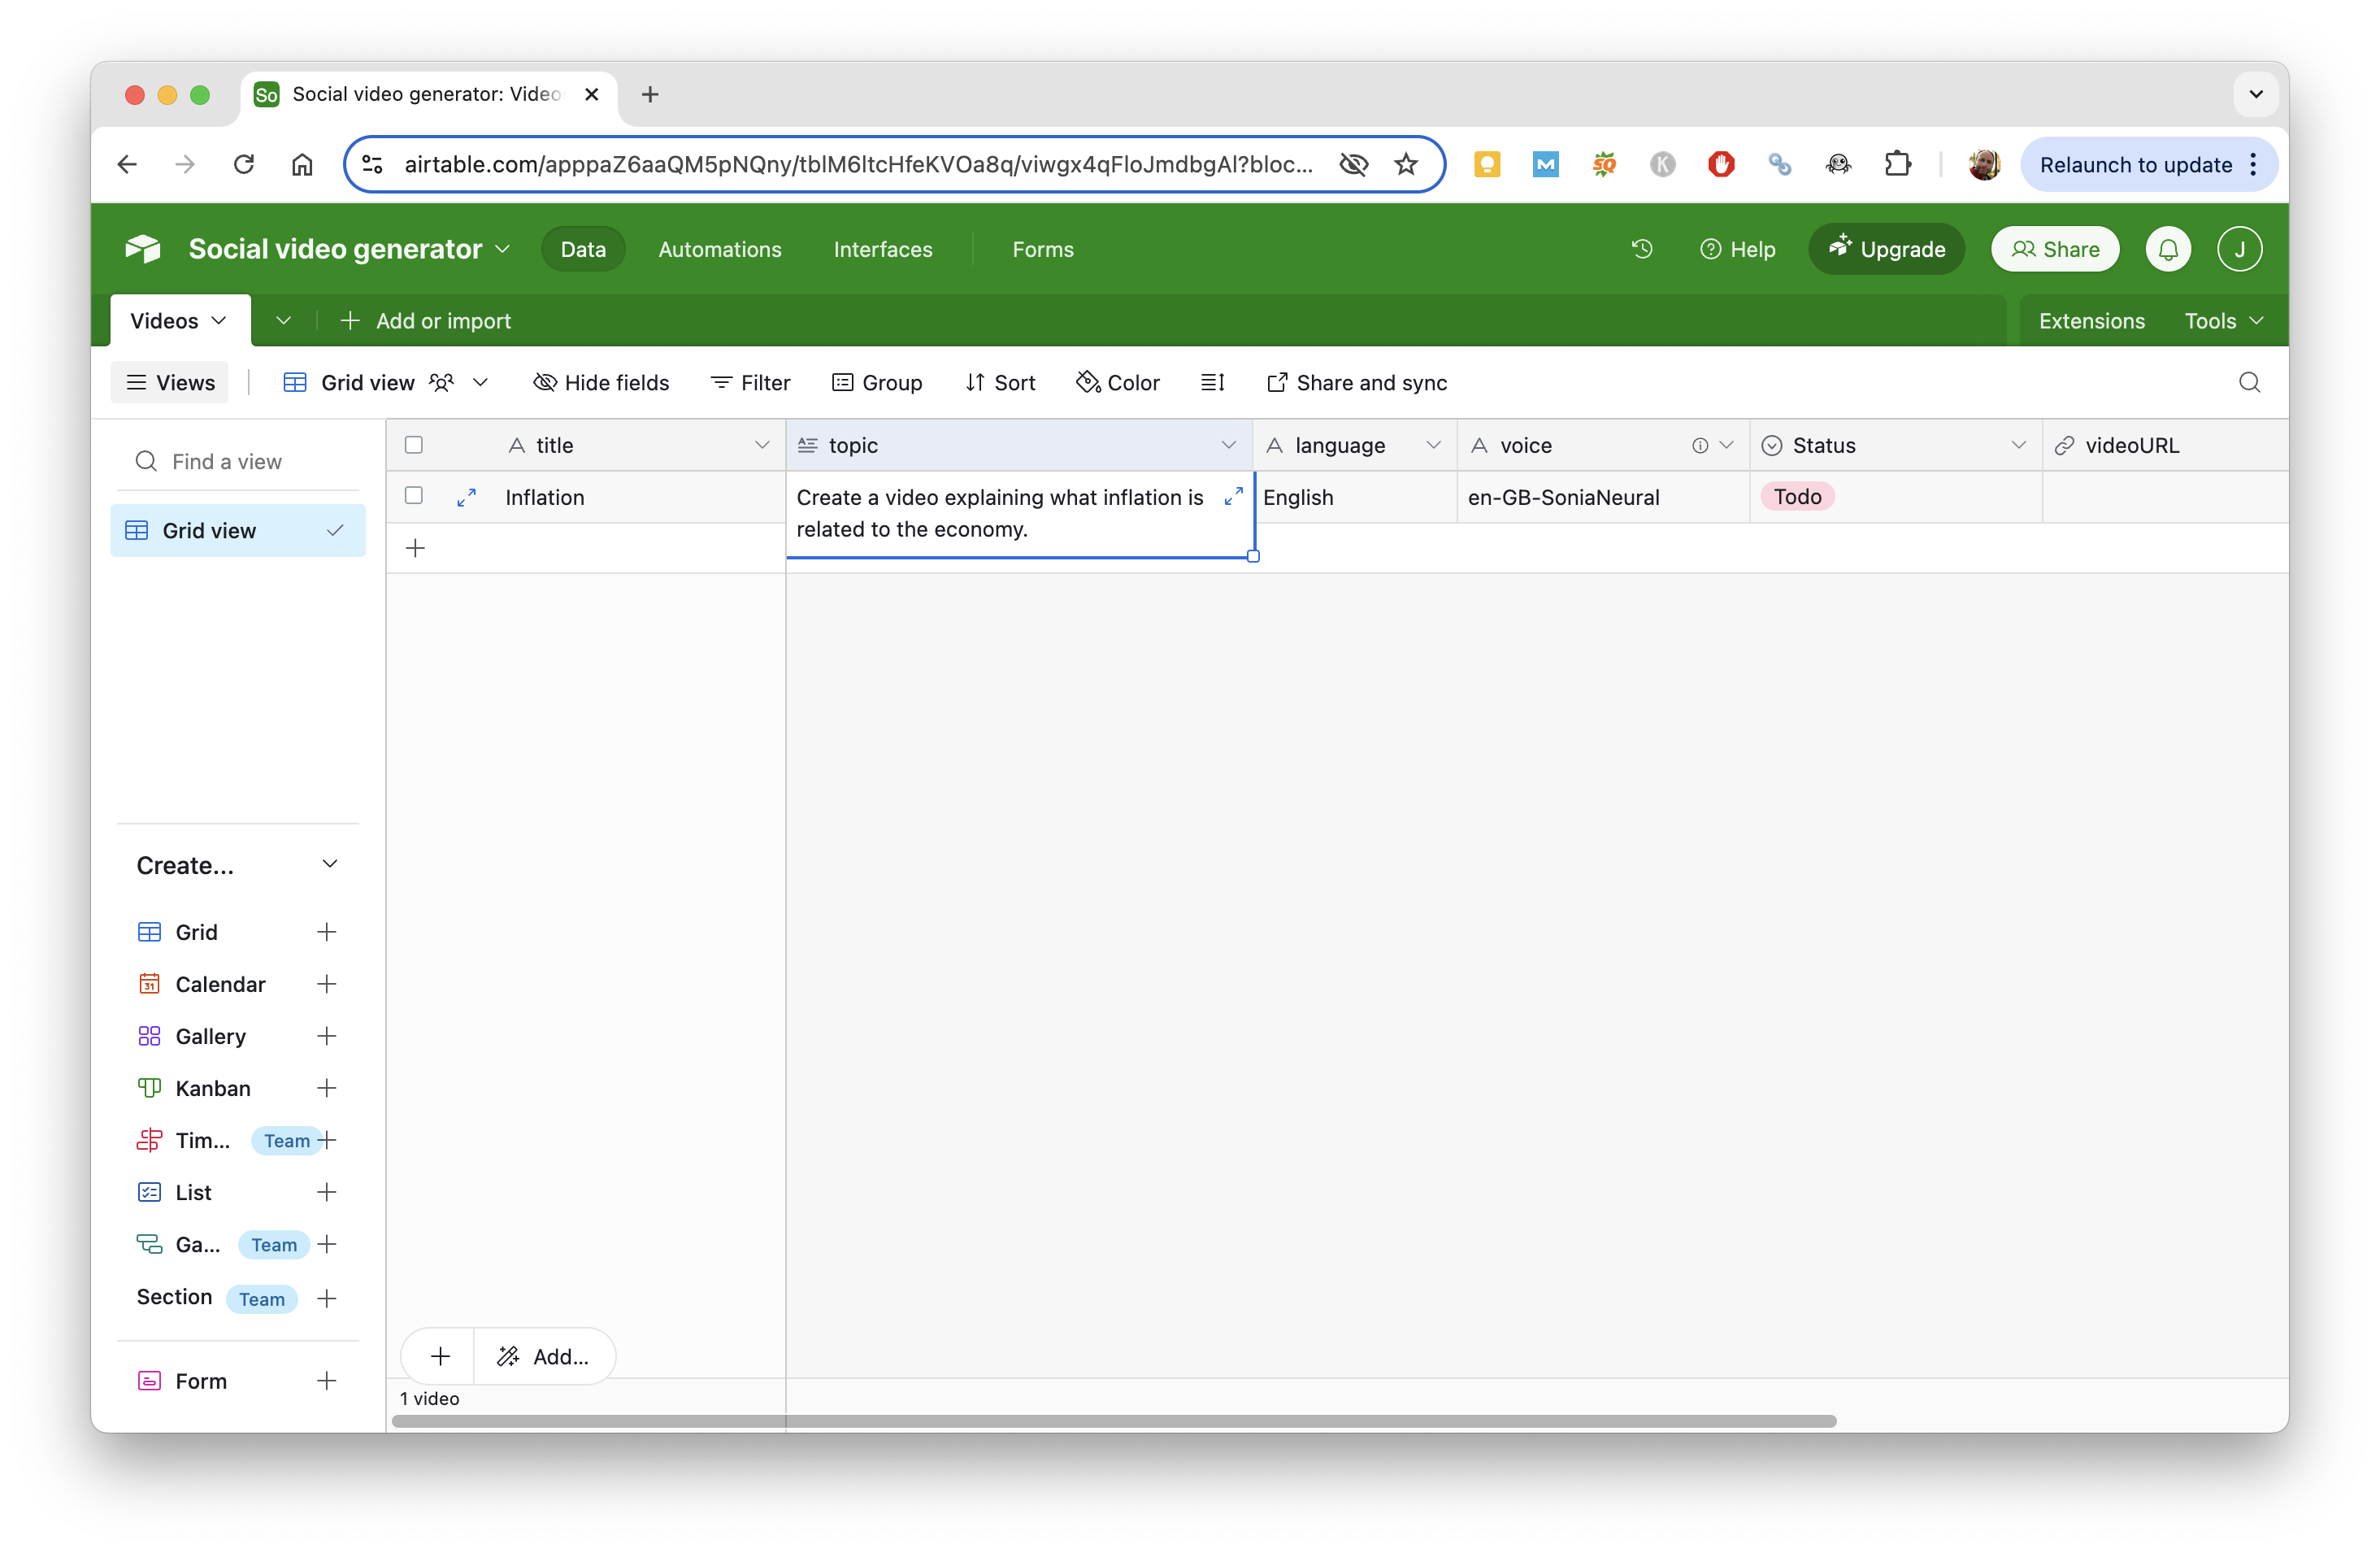Click the Filter icon in toolbar
Screen dimensions: 2380x1553
click(x=748, y=381)
